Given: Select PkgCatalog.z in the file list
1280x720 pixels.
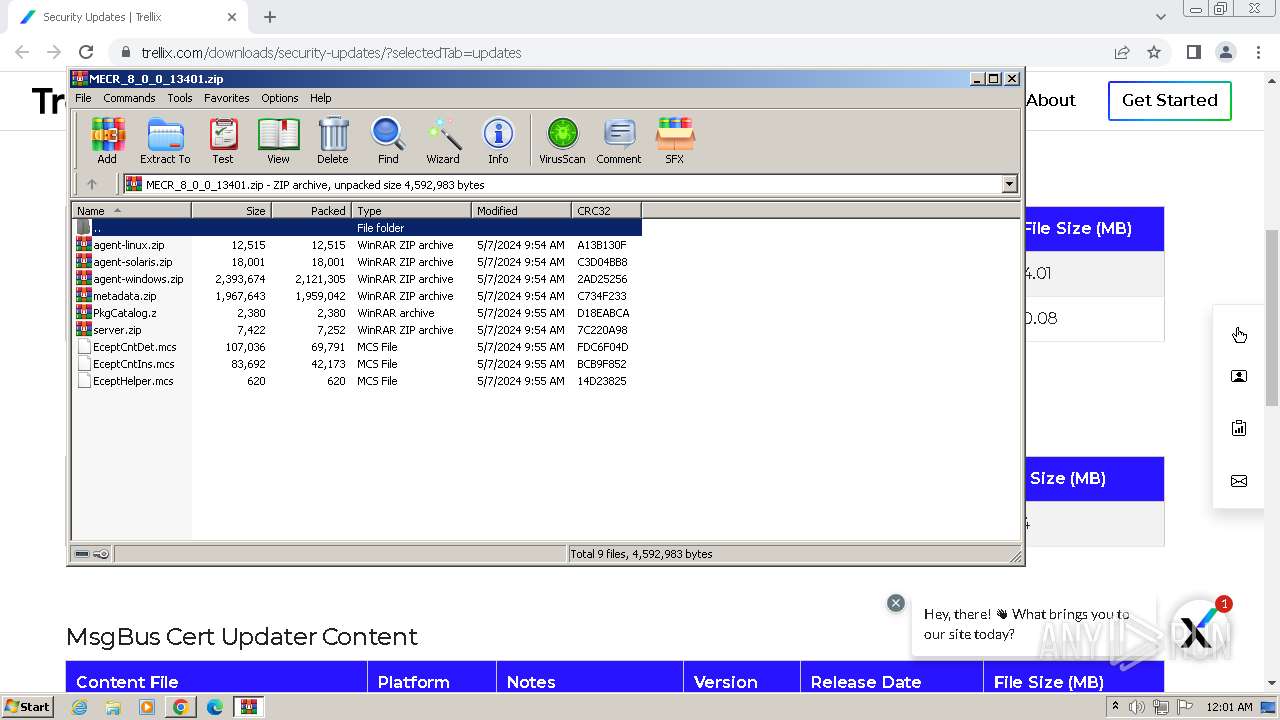Looking at the screenshot, I should coord(357,313).
